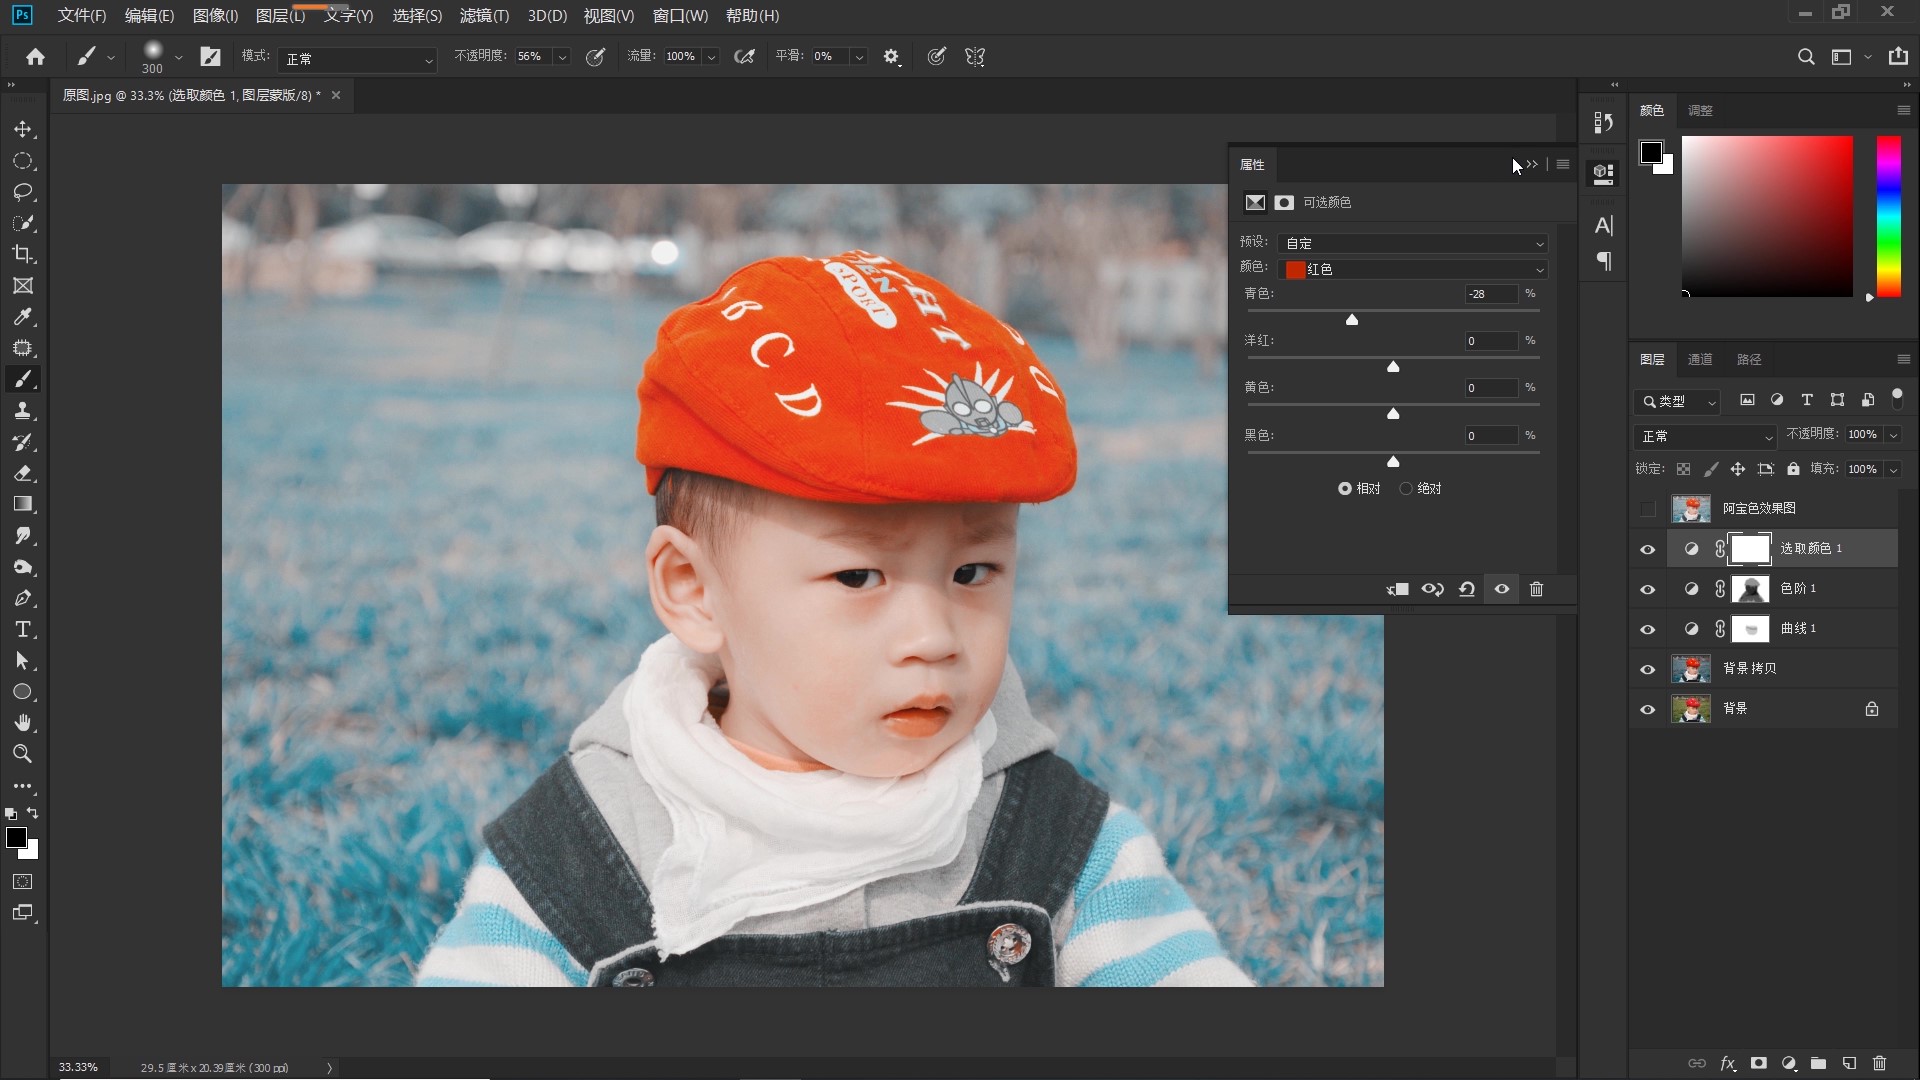Image resolution: width=1920 pixels, height=1080 pixels.
Task: Hide the 色阶 1 layer
Action: 1648,590
